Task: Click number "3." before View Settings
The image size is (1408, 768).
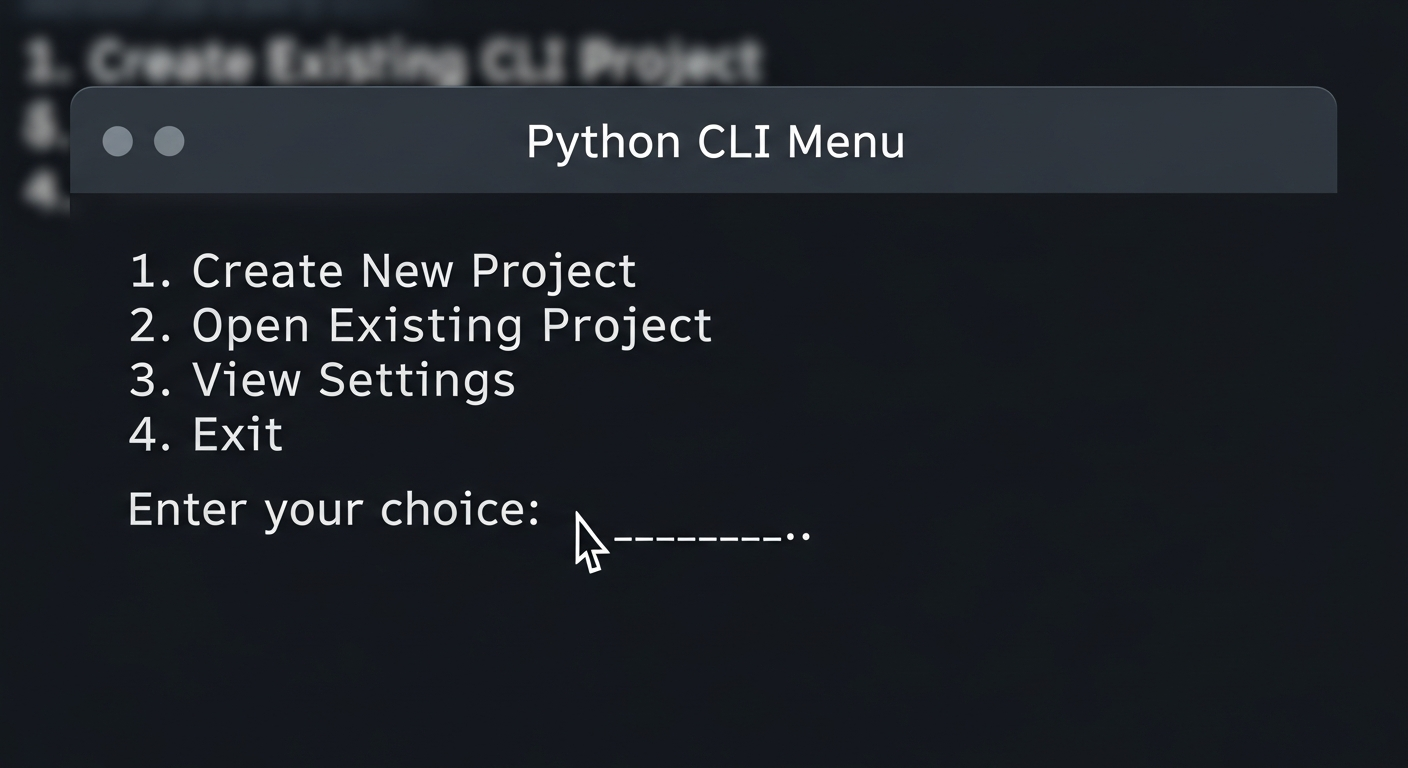Action: [152, 380]
